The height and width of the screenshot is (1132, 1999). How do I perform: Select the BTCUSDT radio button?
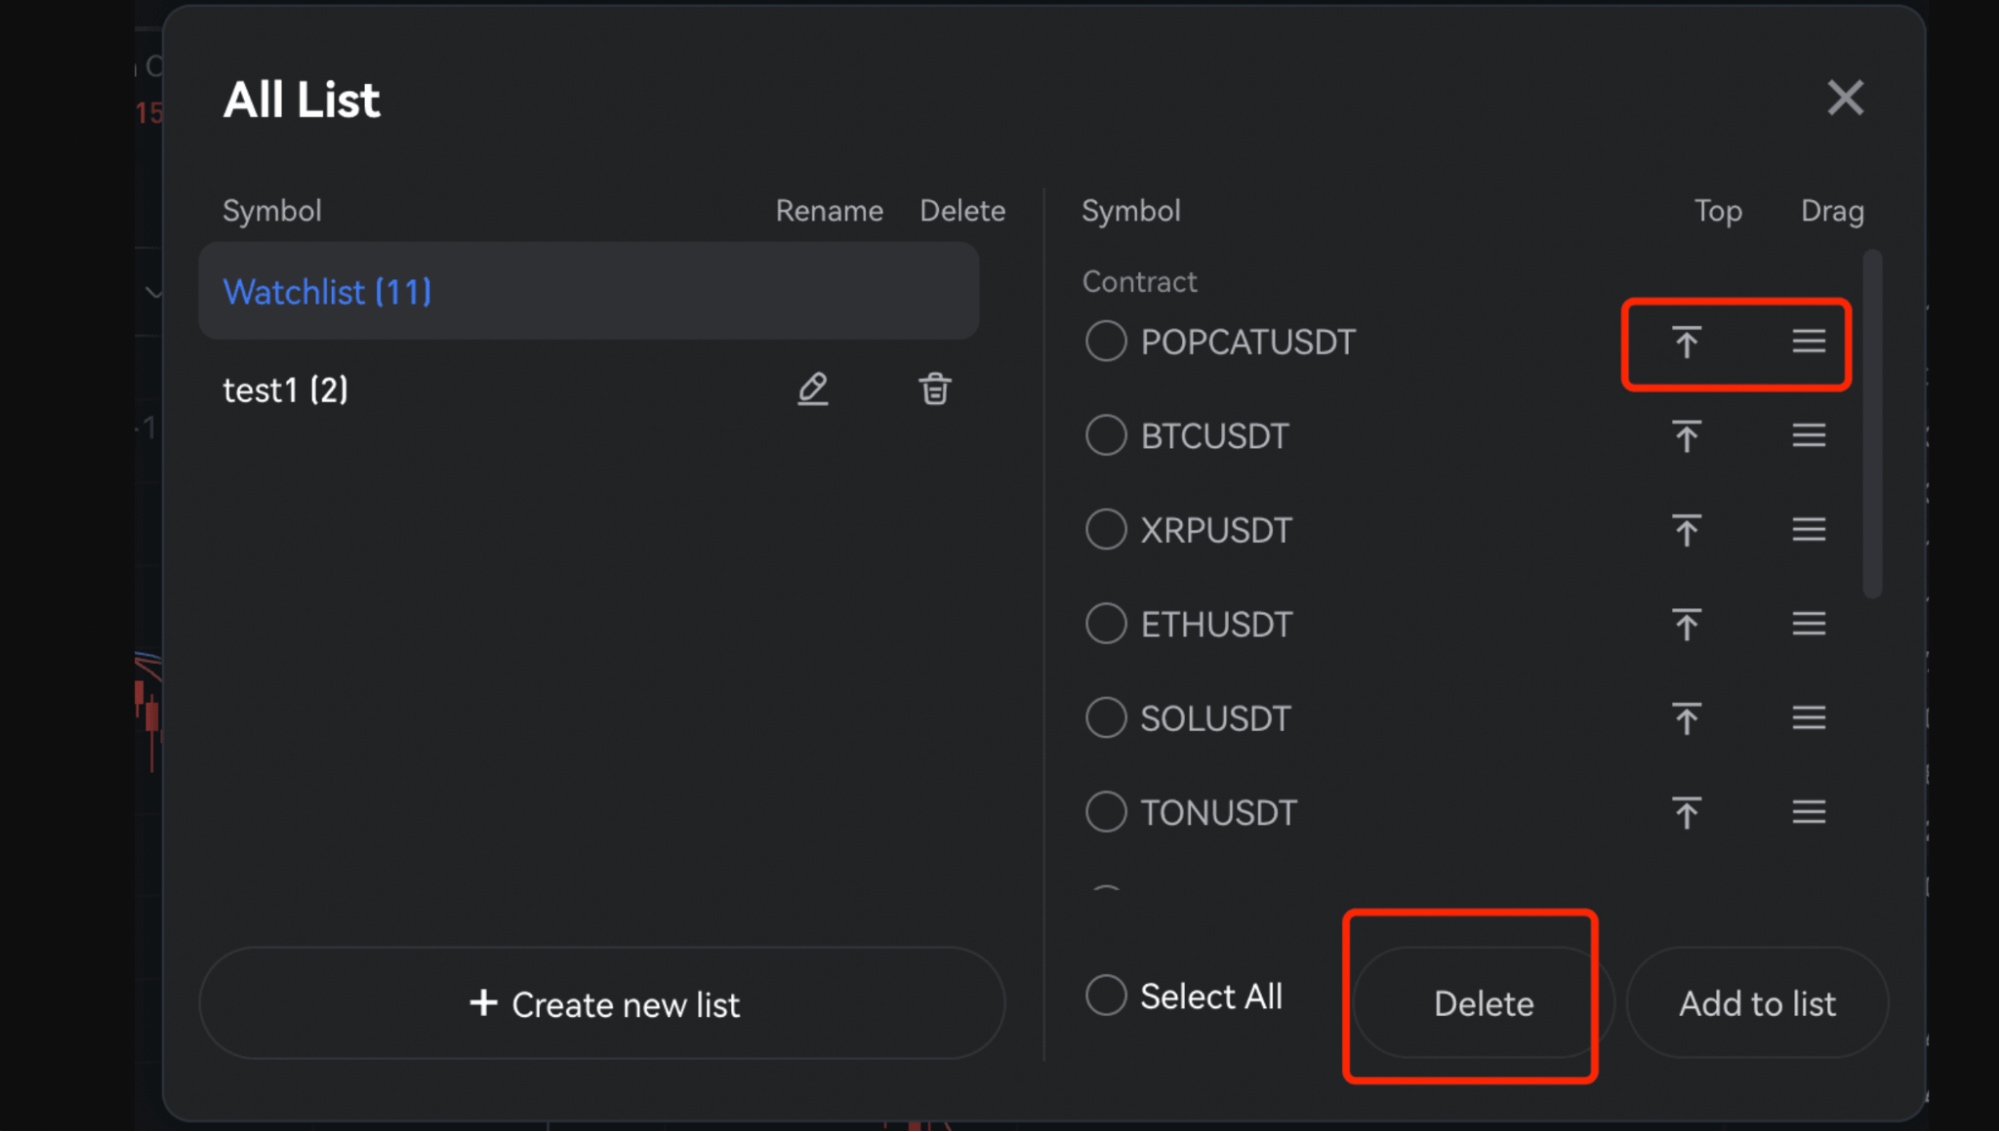tap(1105, 436)
